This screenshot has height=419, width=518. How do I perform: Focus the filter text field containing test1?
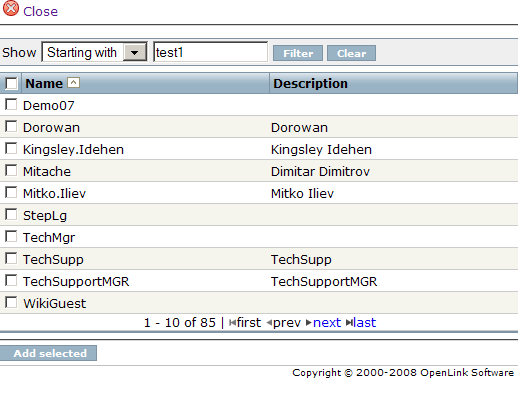coord(210,52)
